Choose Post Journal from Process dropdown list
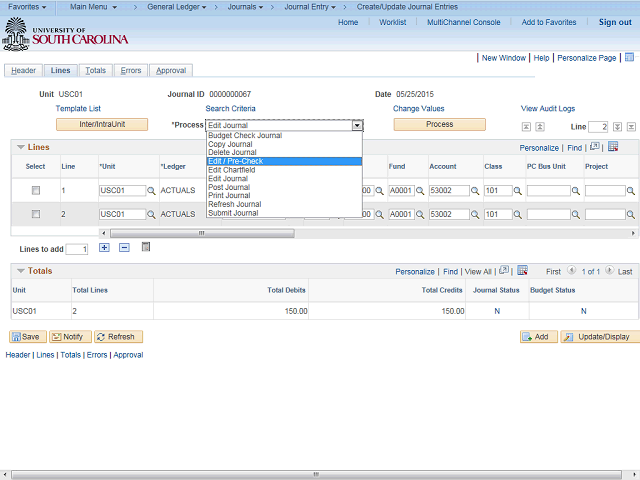The image size is (640, 480). [x=229, y=187]
